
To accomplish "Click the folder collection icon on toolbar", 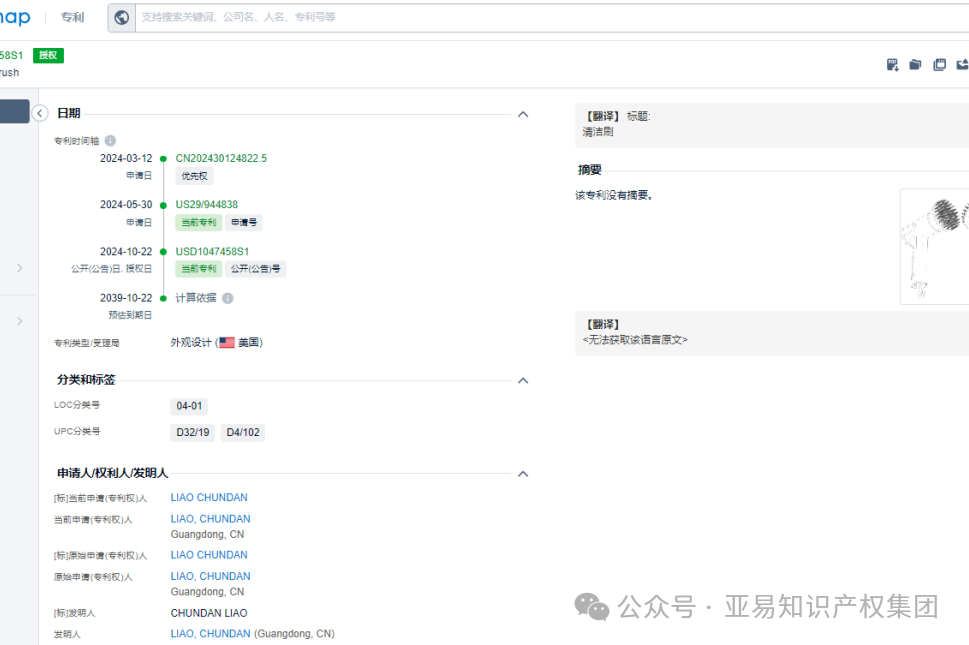I will pyautogui.click(x=915, y=63).
